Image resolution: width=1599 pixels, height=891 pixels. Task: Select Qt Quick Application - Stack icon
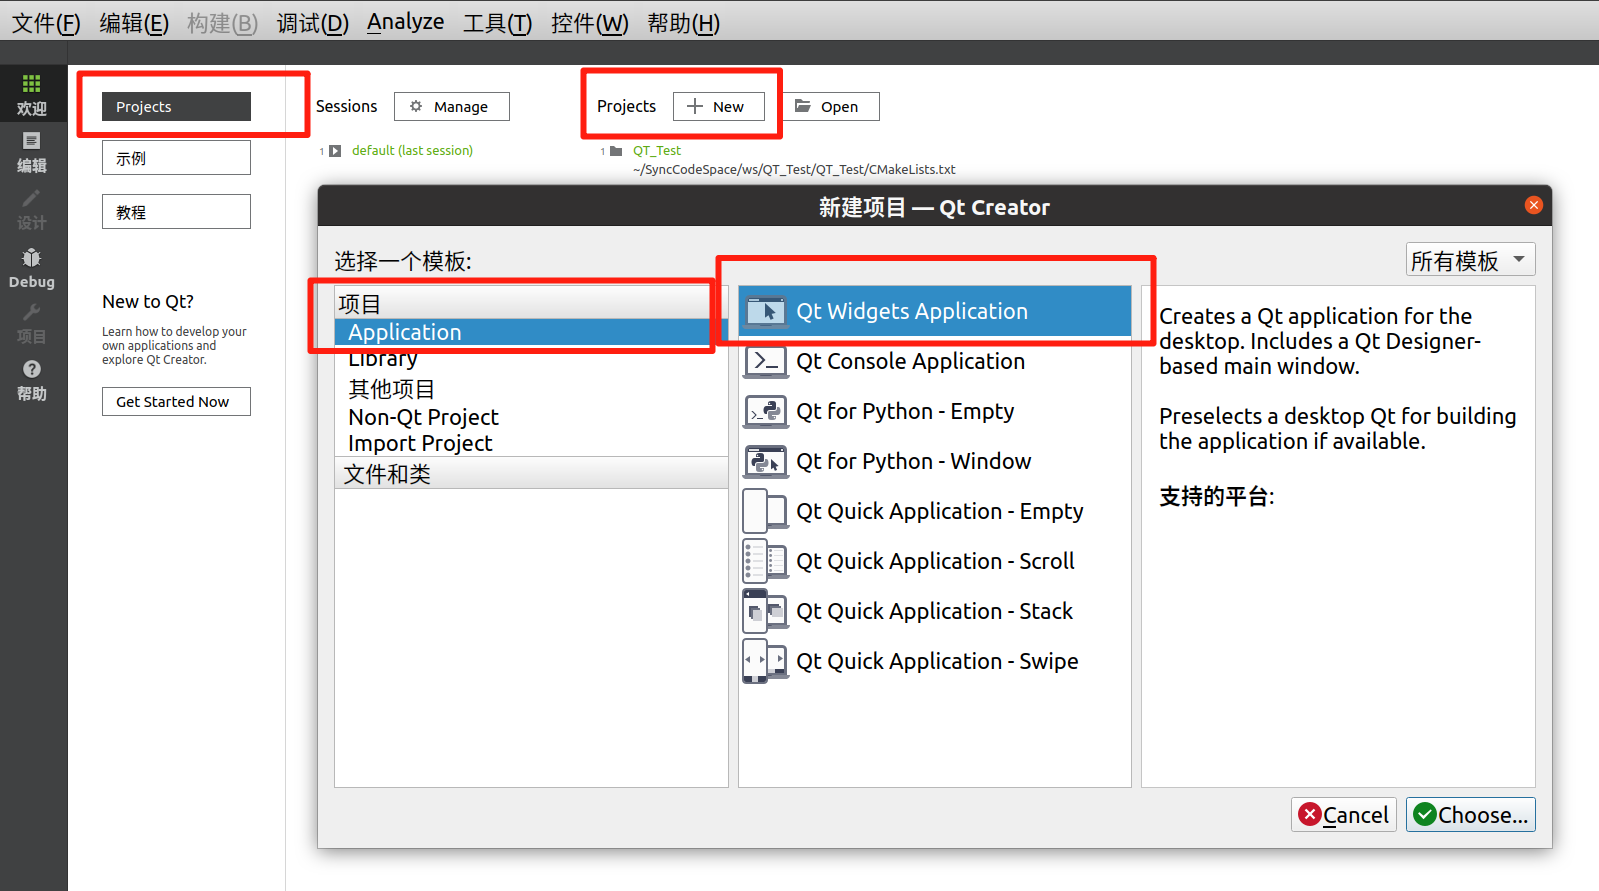(x=765, y=611)
